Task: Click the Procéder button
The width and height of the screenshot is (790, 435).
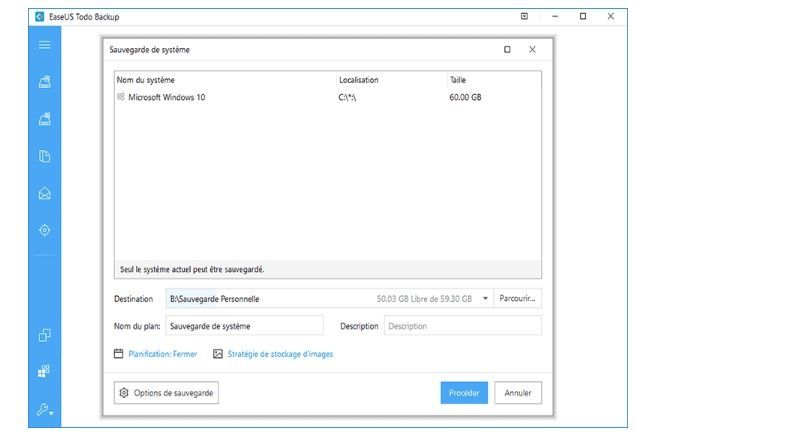Action: coord(464,393)
